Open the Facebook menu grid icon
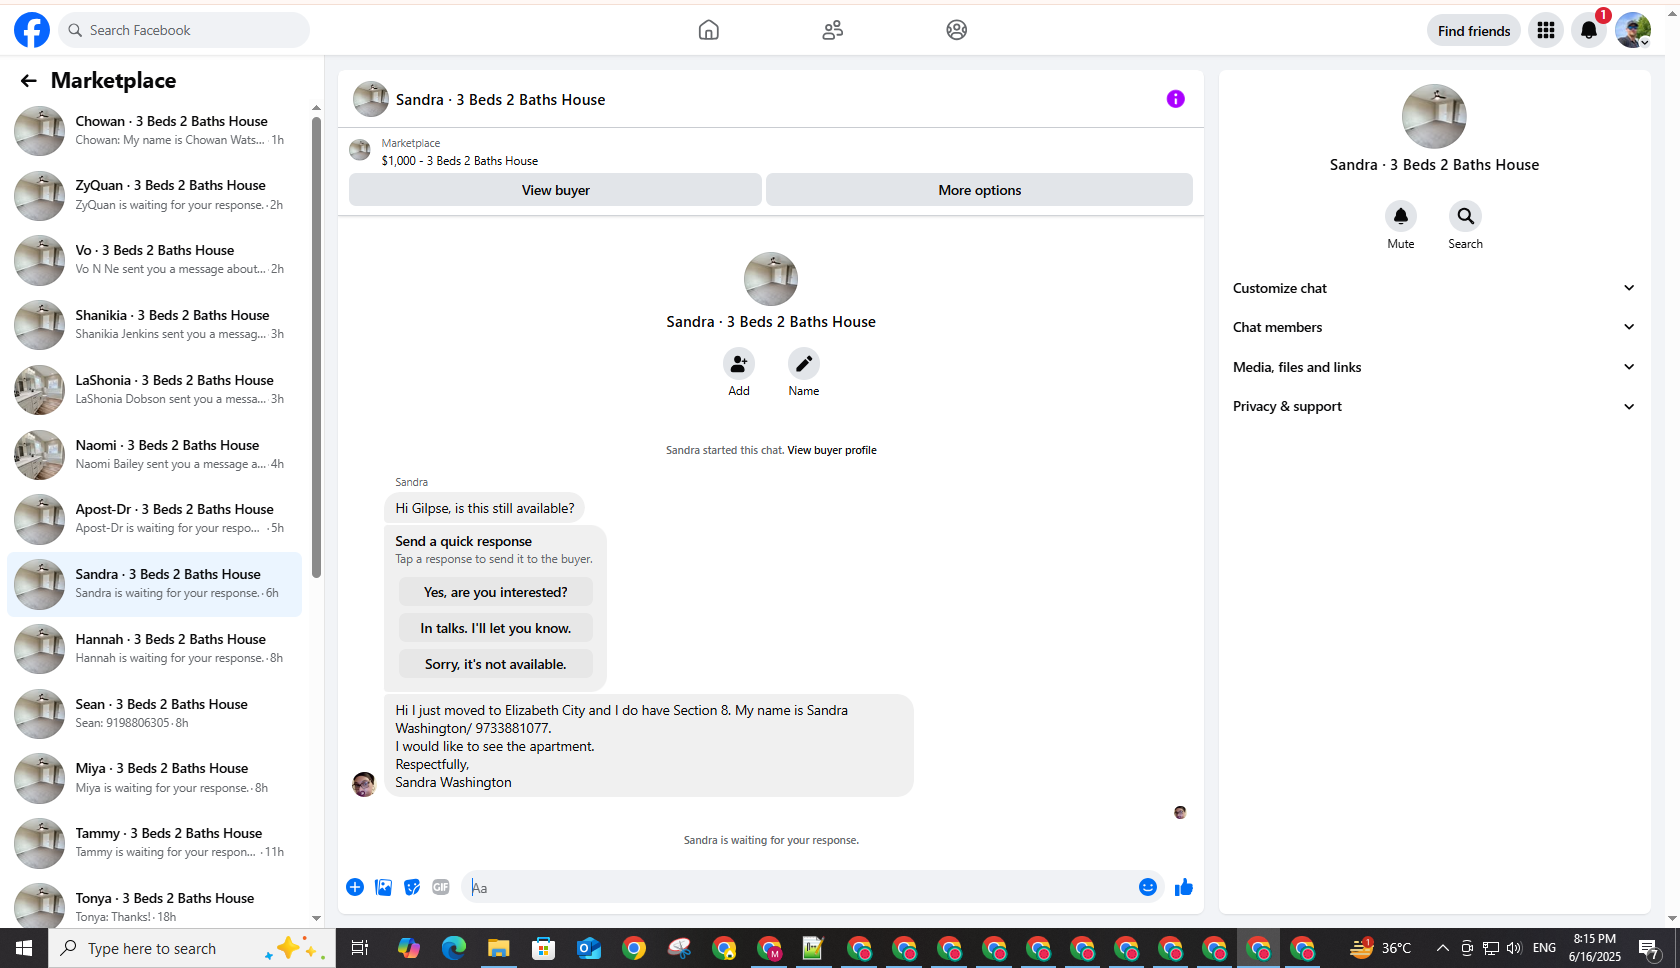This screenshot has width=1680, height=968. pos(1546,30)
